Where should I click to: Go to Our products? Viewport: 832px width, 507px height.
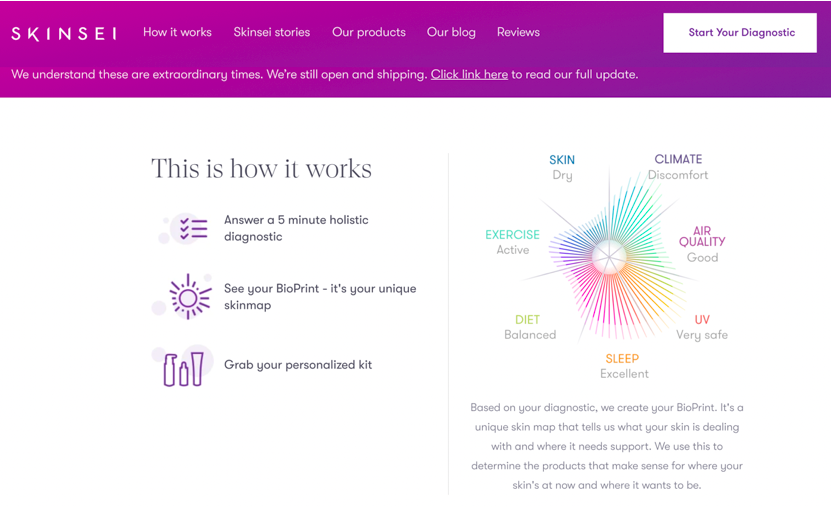(x=369, y=32)
